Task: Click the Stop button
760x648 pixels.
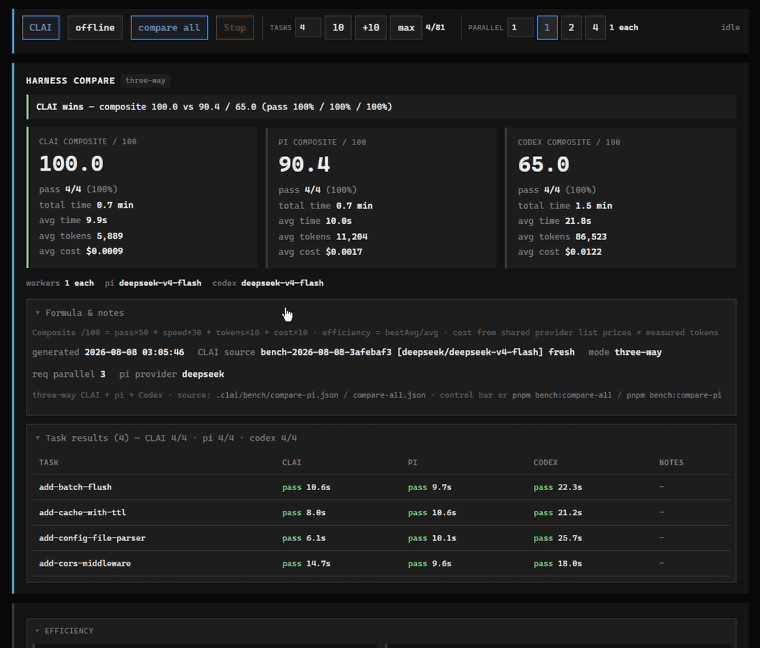Action: click(x=235, y=28)
